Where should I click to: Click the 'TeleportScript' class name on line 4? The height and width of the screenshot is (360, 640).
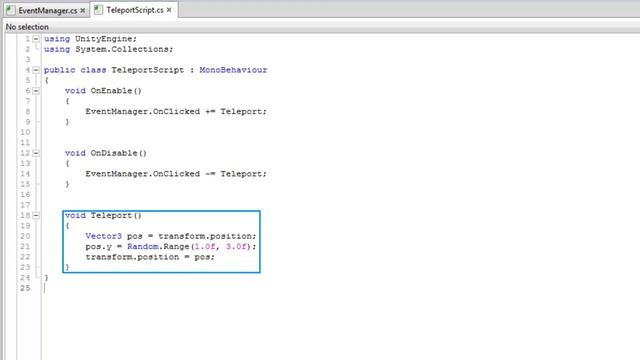coord(148,70)
